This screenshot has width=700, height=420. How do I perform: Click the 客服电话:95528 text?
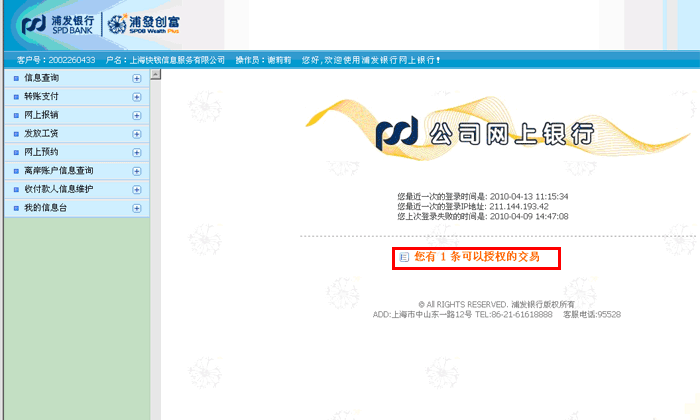point(592,315)
